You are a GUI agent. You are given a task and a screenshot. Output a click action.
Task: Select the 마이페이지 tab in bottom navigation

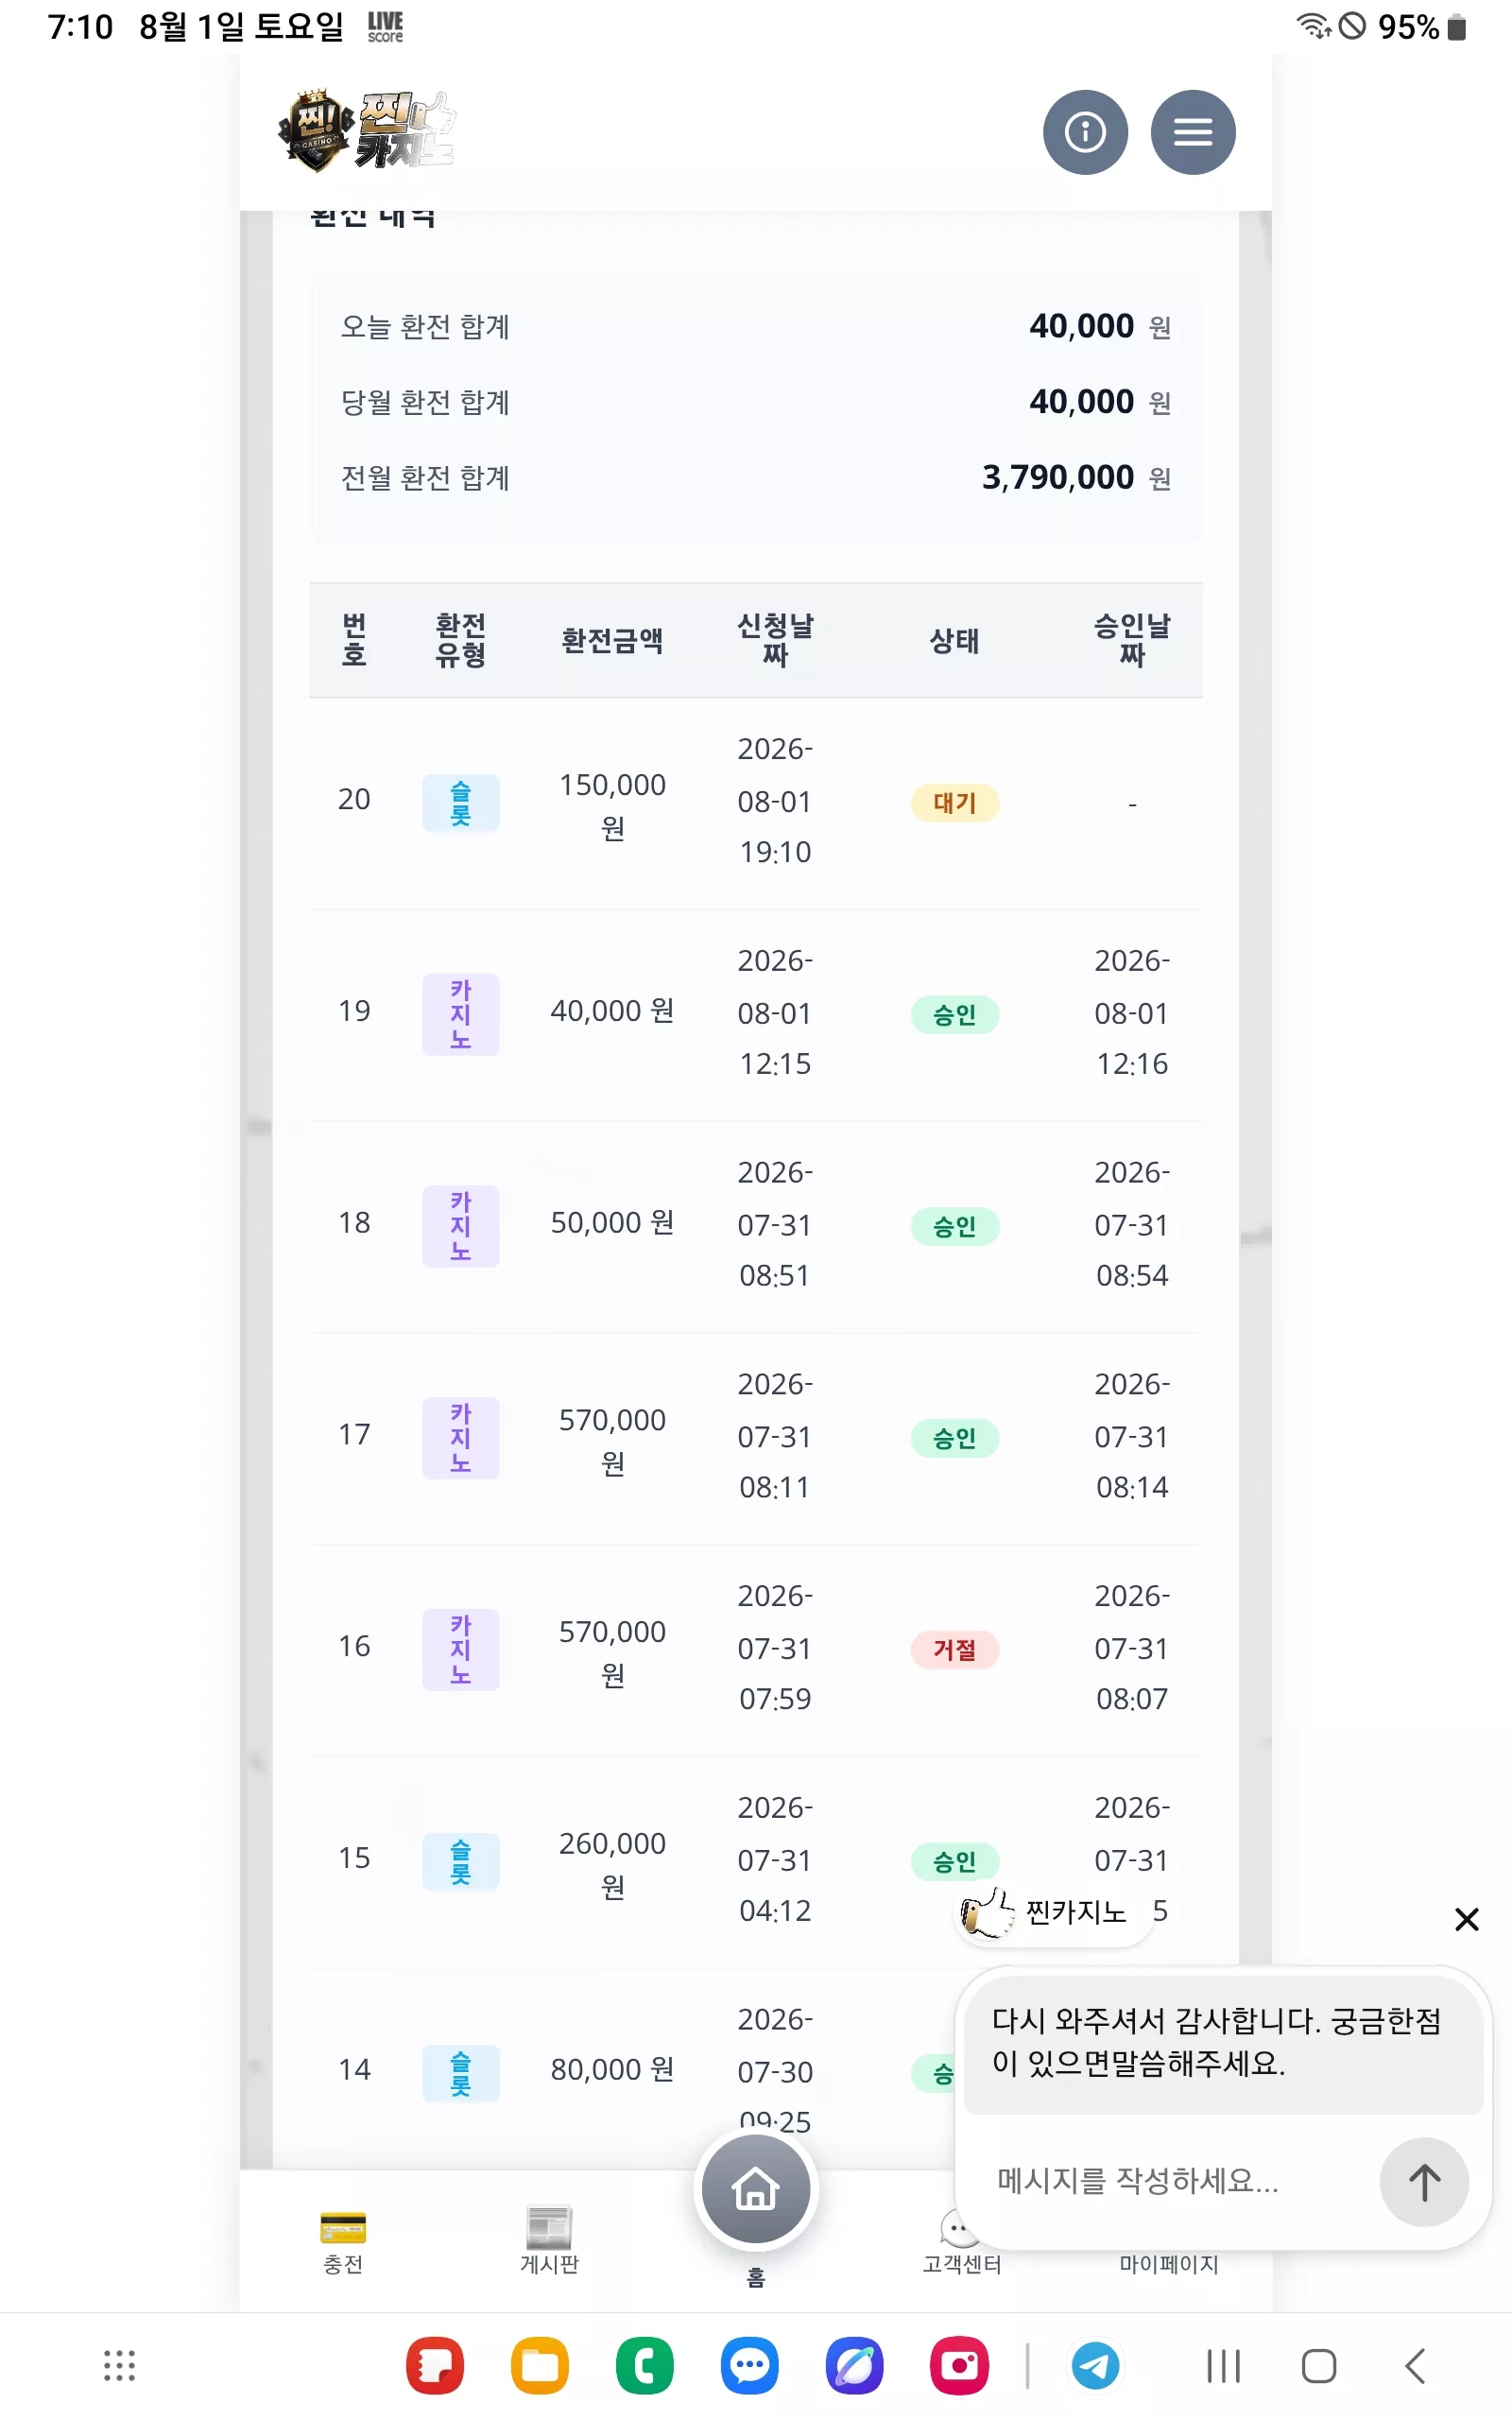pyautogui.click(x=1168, y=2264)
